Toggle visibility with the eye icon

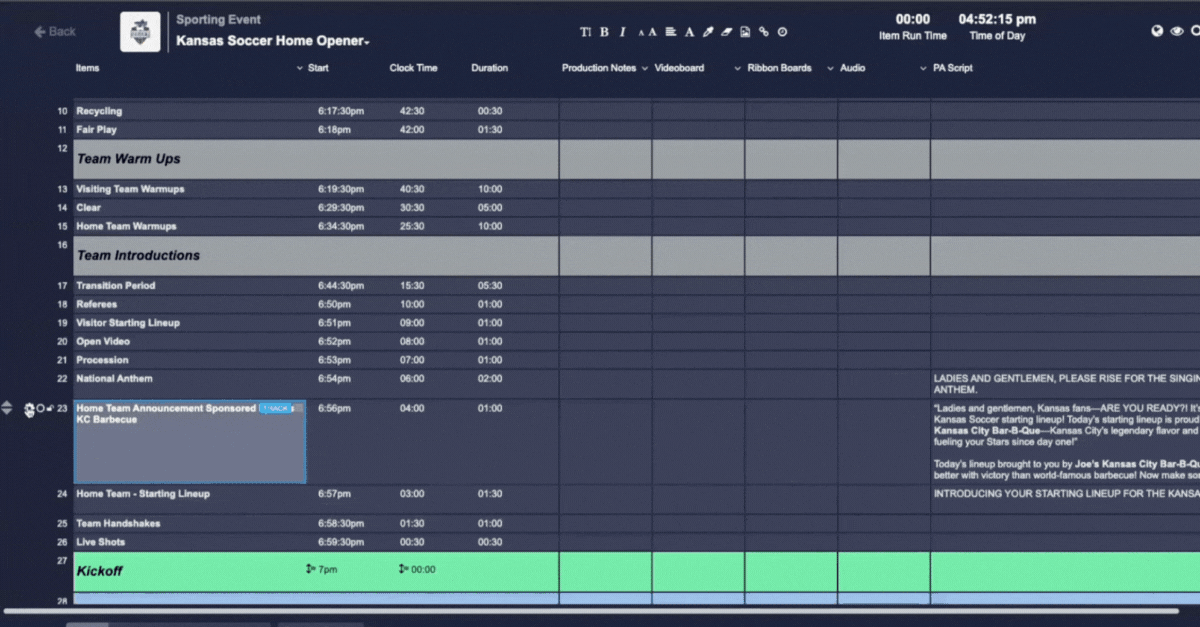pos(1176,31)
